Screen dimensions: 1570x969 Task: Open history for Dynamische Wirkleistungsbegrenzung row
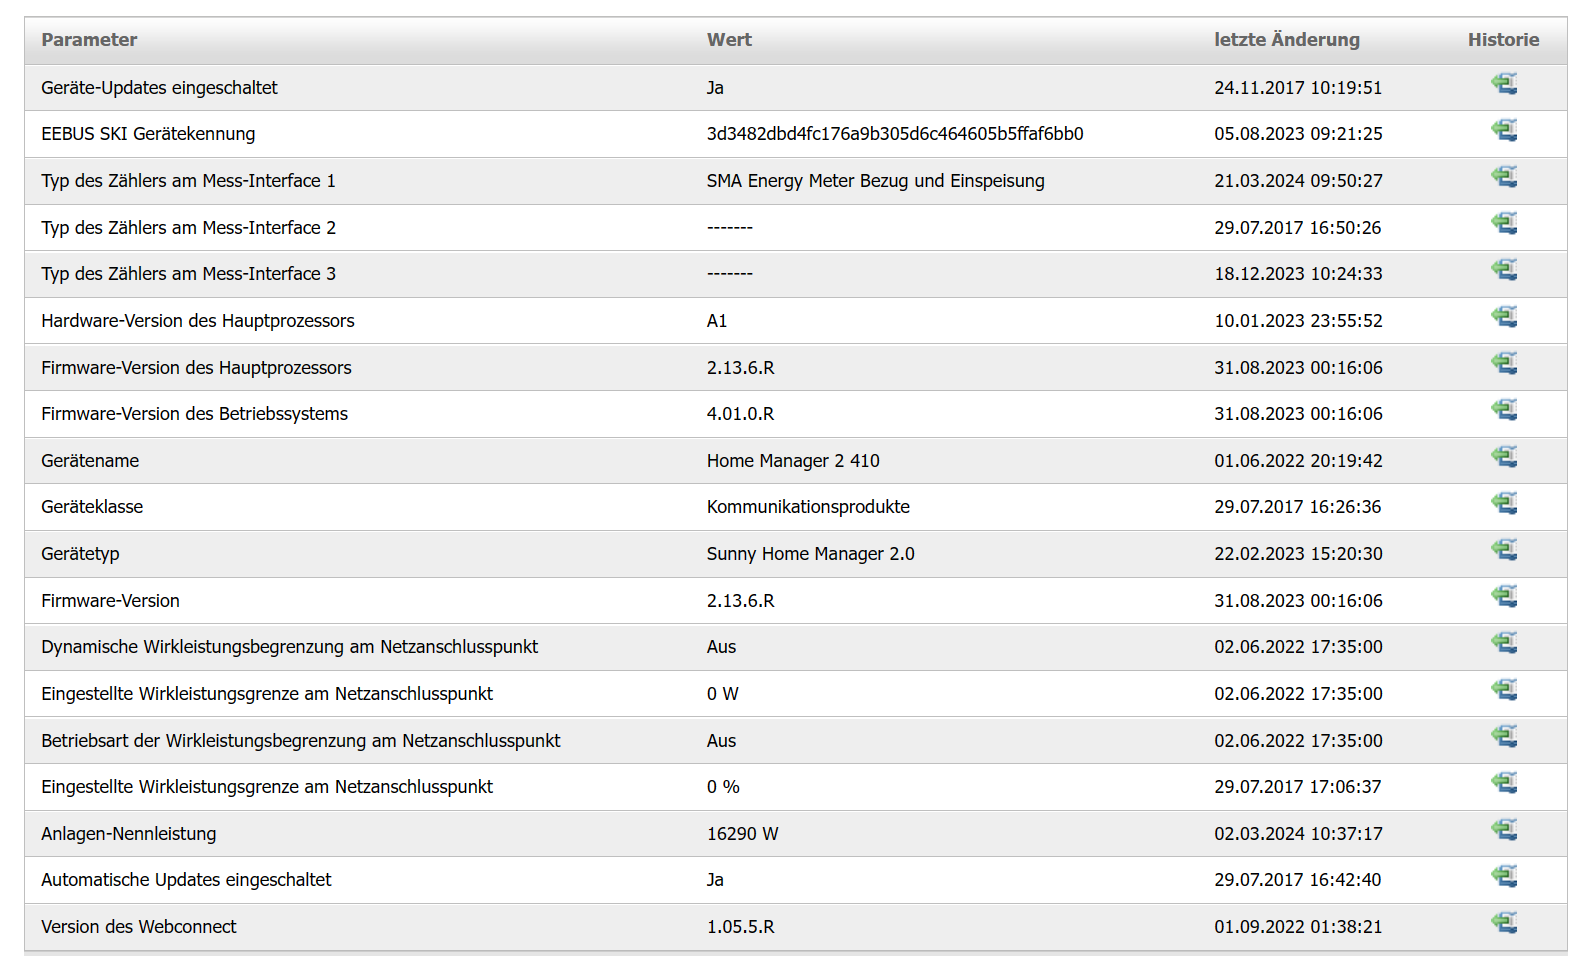coord(1504,643)
